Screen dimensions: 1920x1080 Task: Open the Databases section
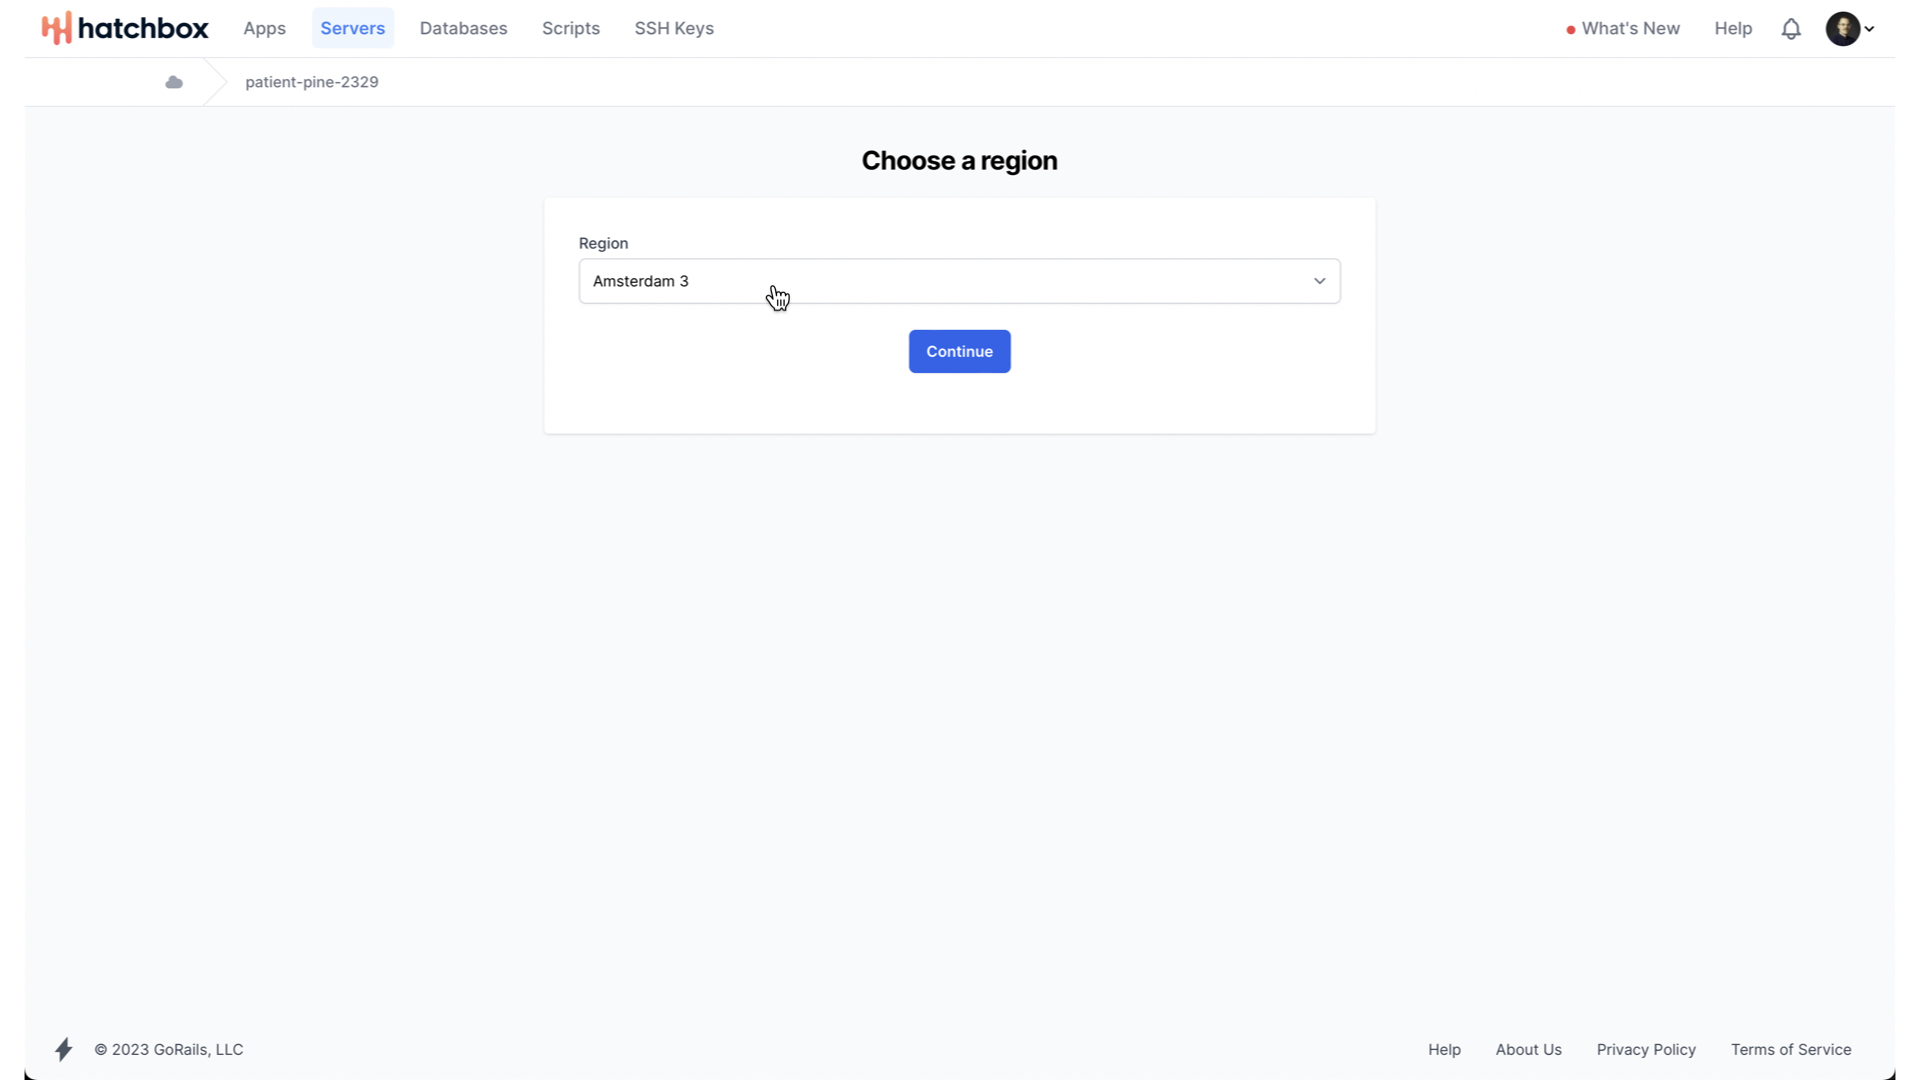[463, 29]
